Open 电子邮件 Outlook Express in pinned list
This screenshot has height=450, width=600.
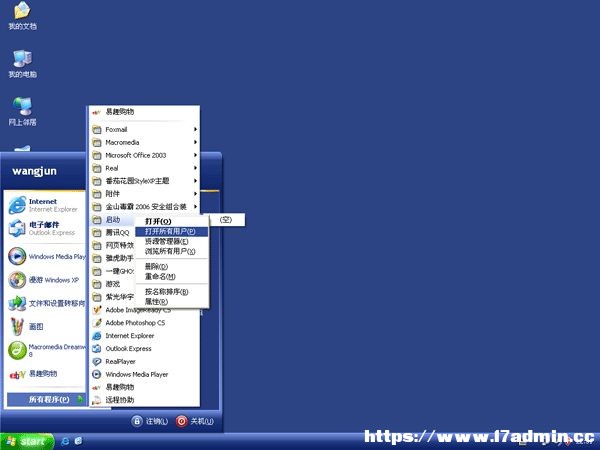pos(45,228)
